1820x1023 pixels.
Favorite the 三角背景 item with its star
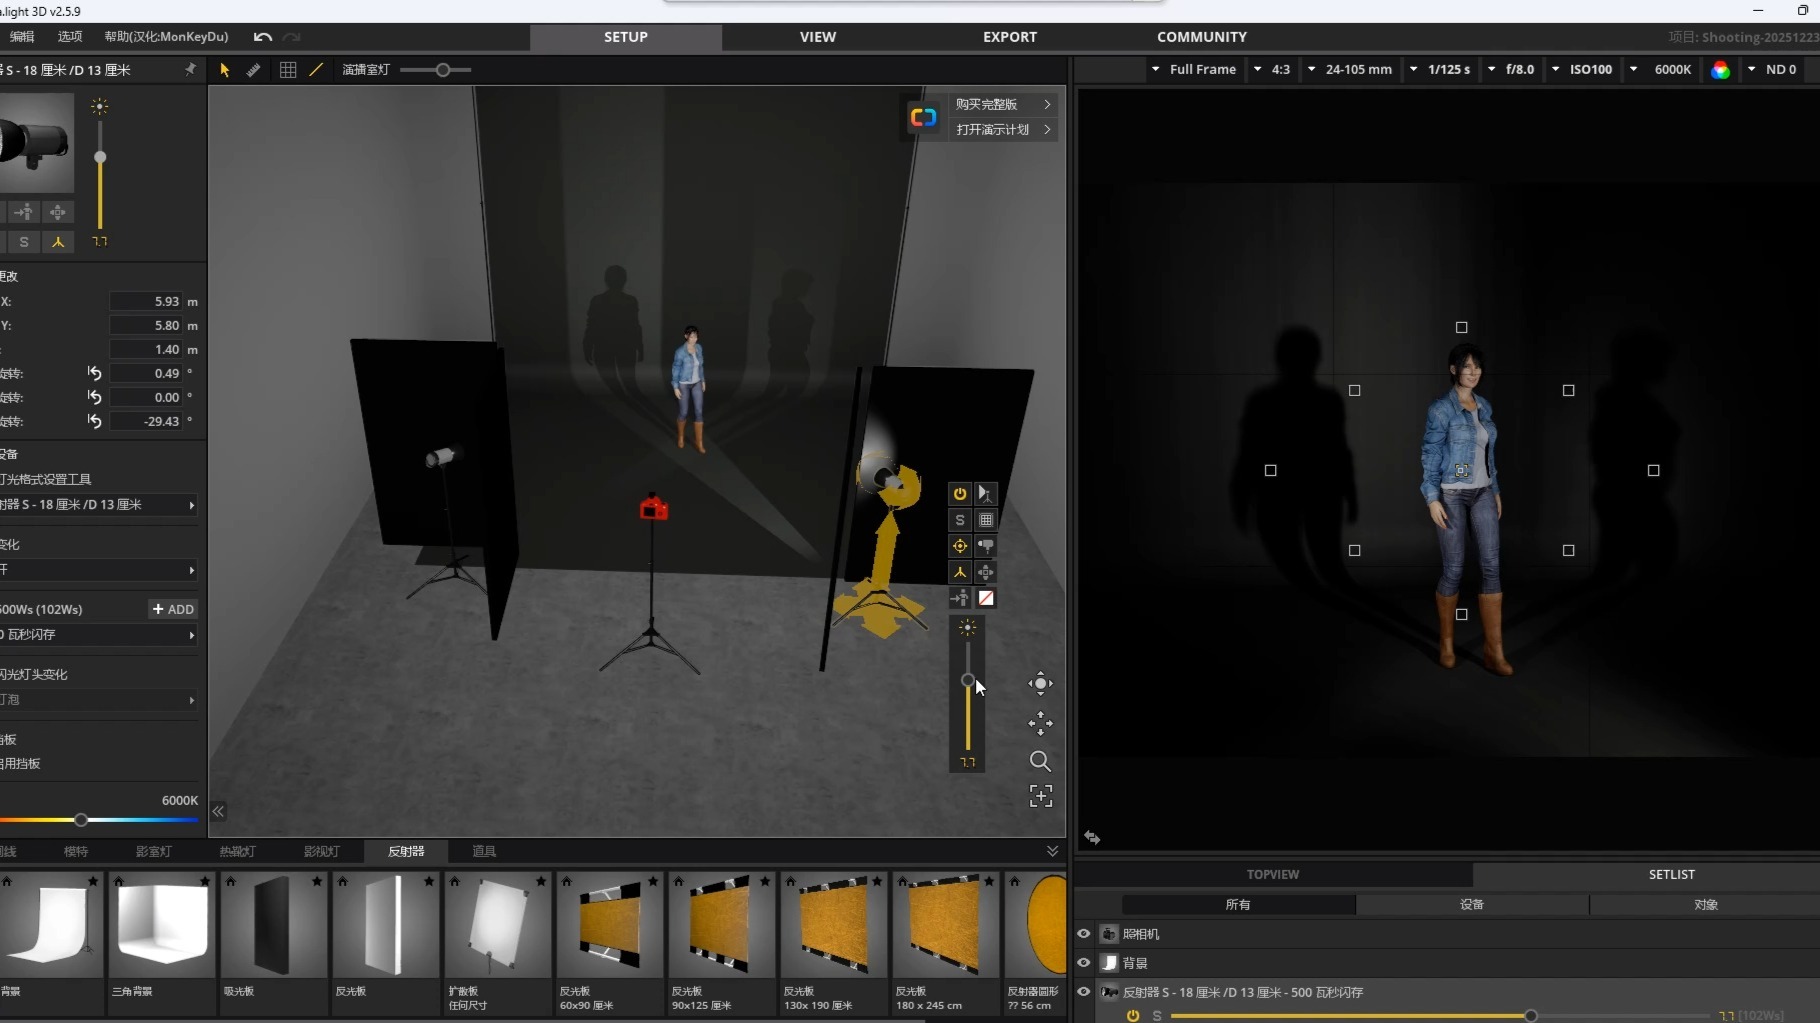(x=205, y=881)
